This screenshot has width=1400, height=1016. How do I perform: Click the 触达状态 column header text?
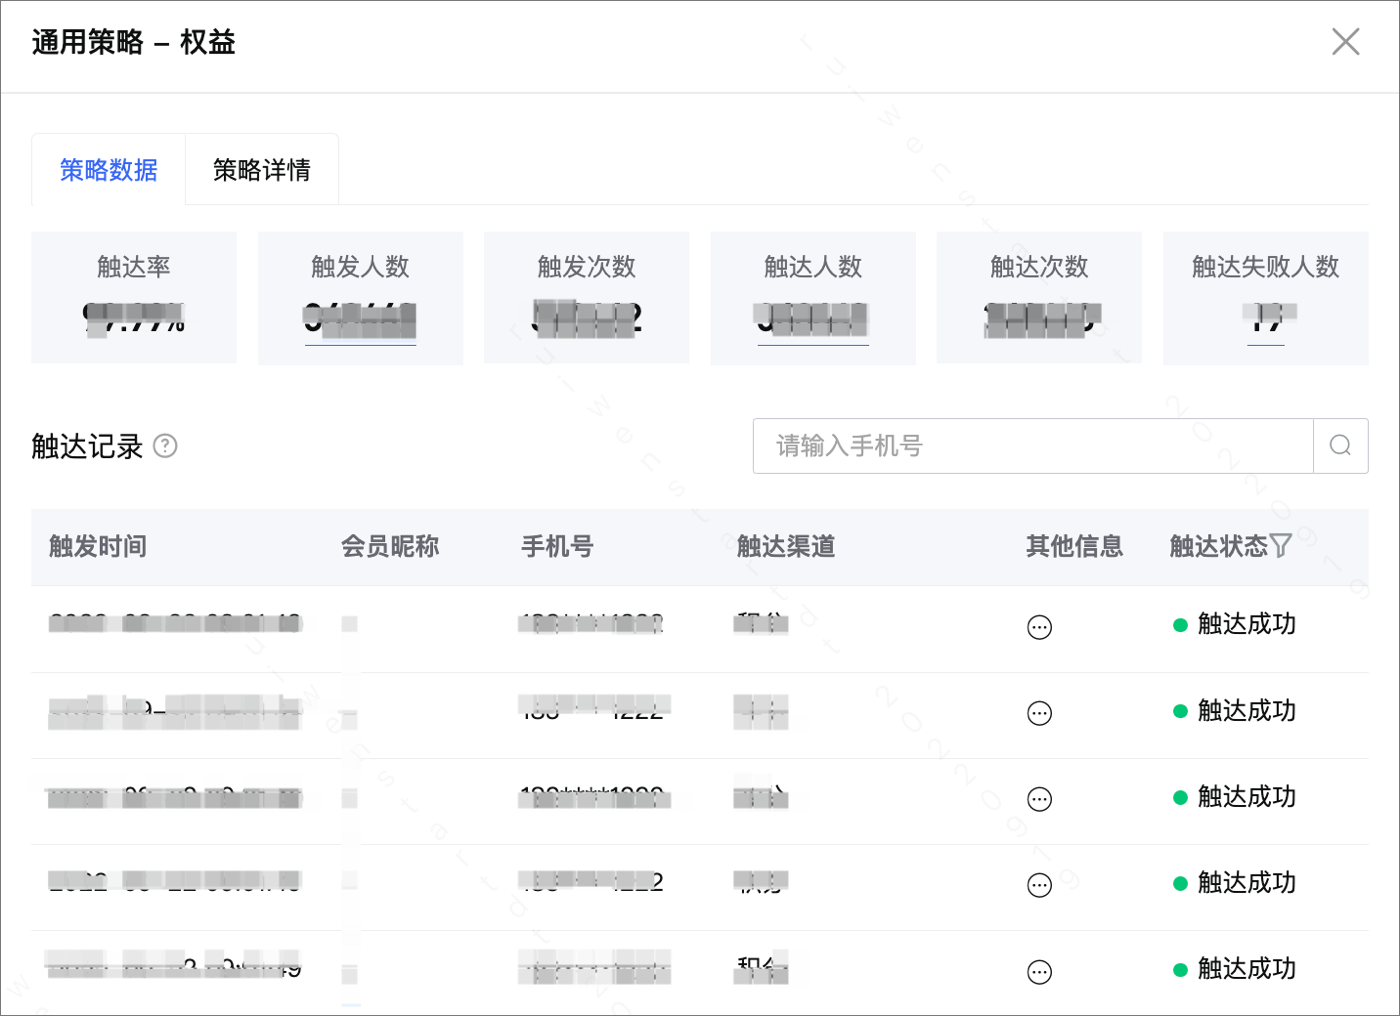coord(1219,546)
